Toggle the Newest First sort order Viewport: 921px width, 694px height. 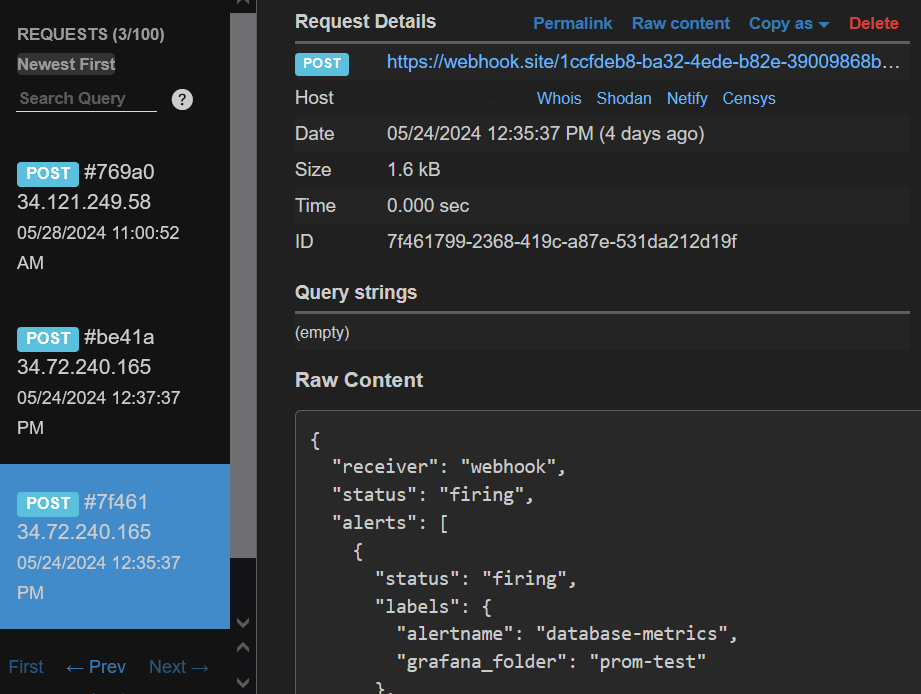pos(66,64)
